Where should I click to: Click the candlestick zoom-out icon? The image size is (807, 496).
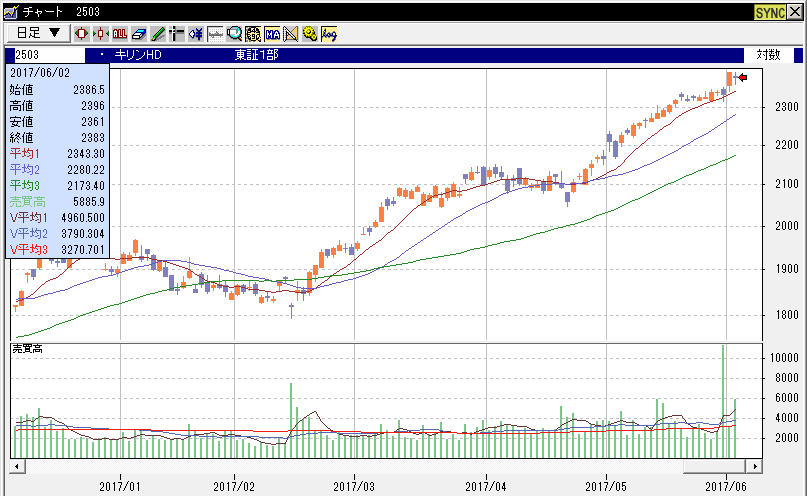100,33
